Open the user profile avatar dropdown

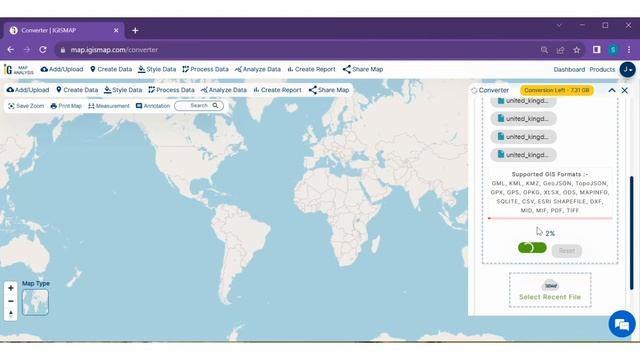click(627, 69)
